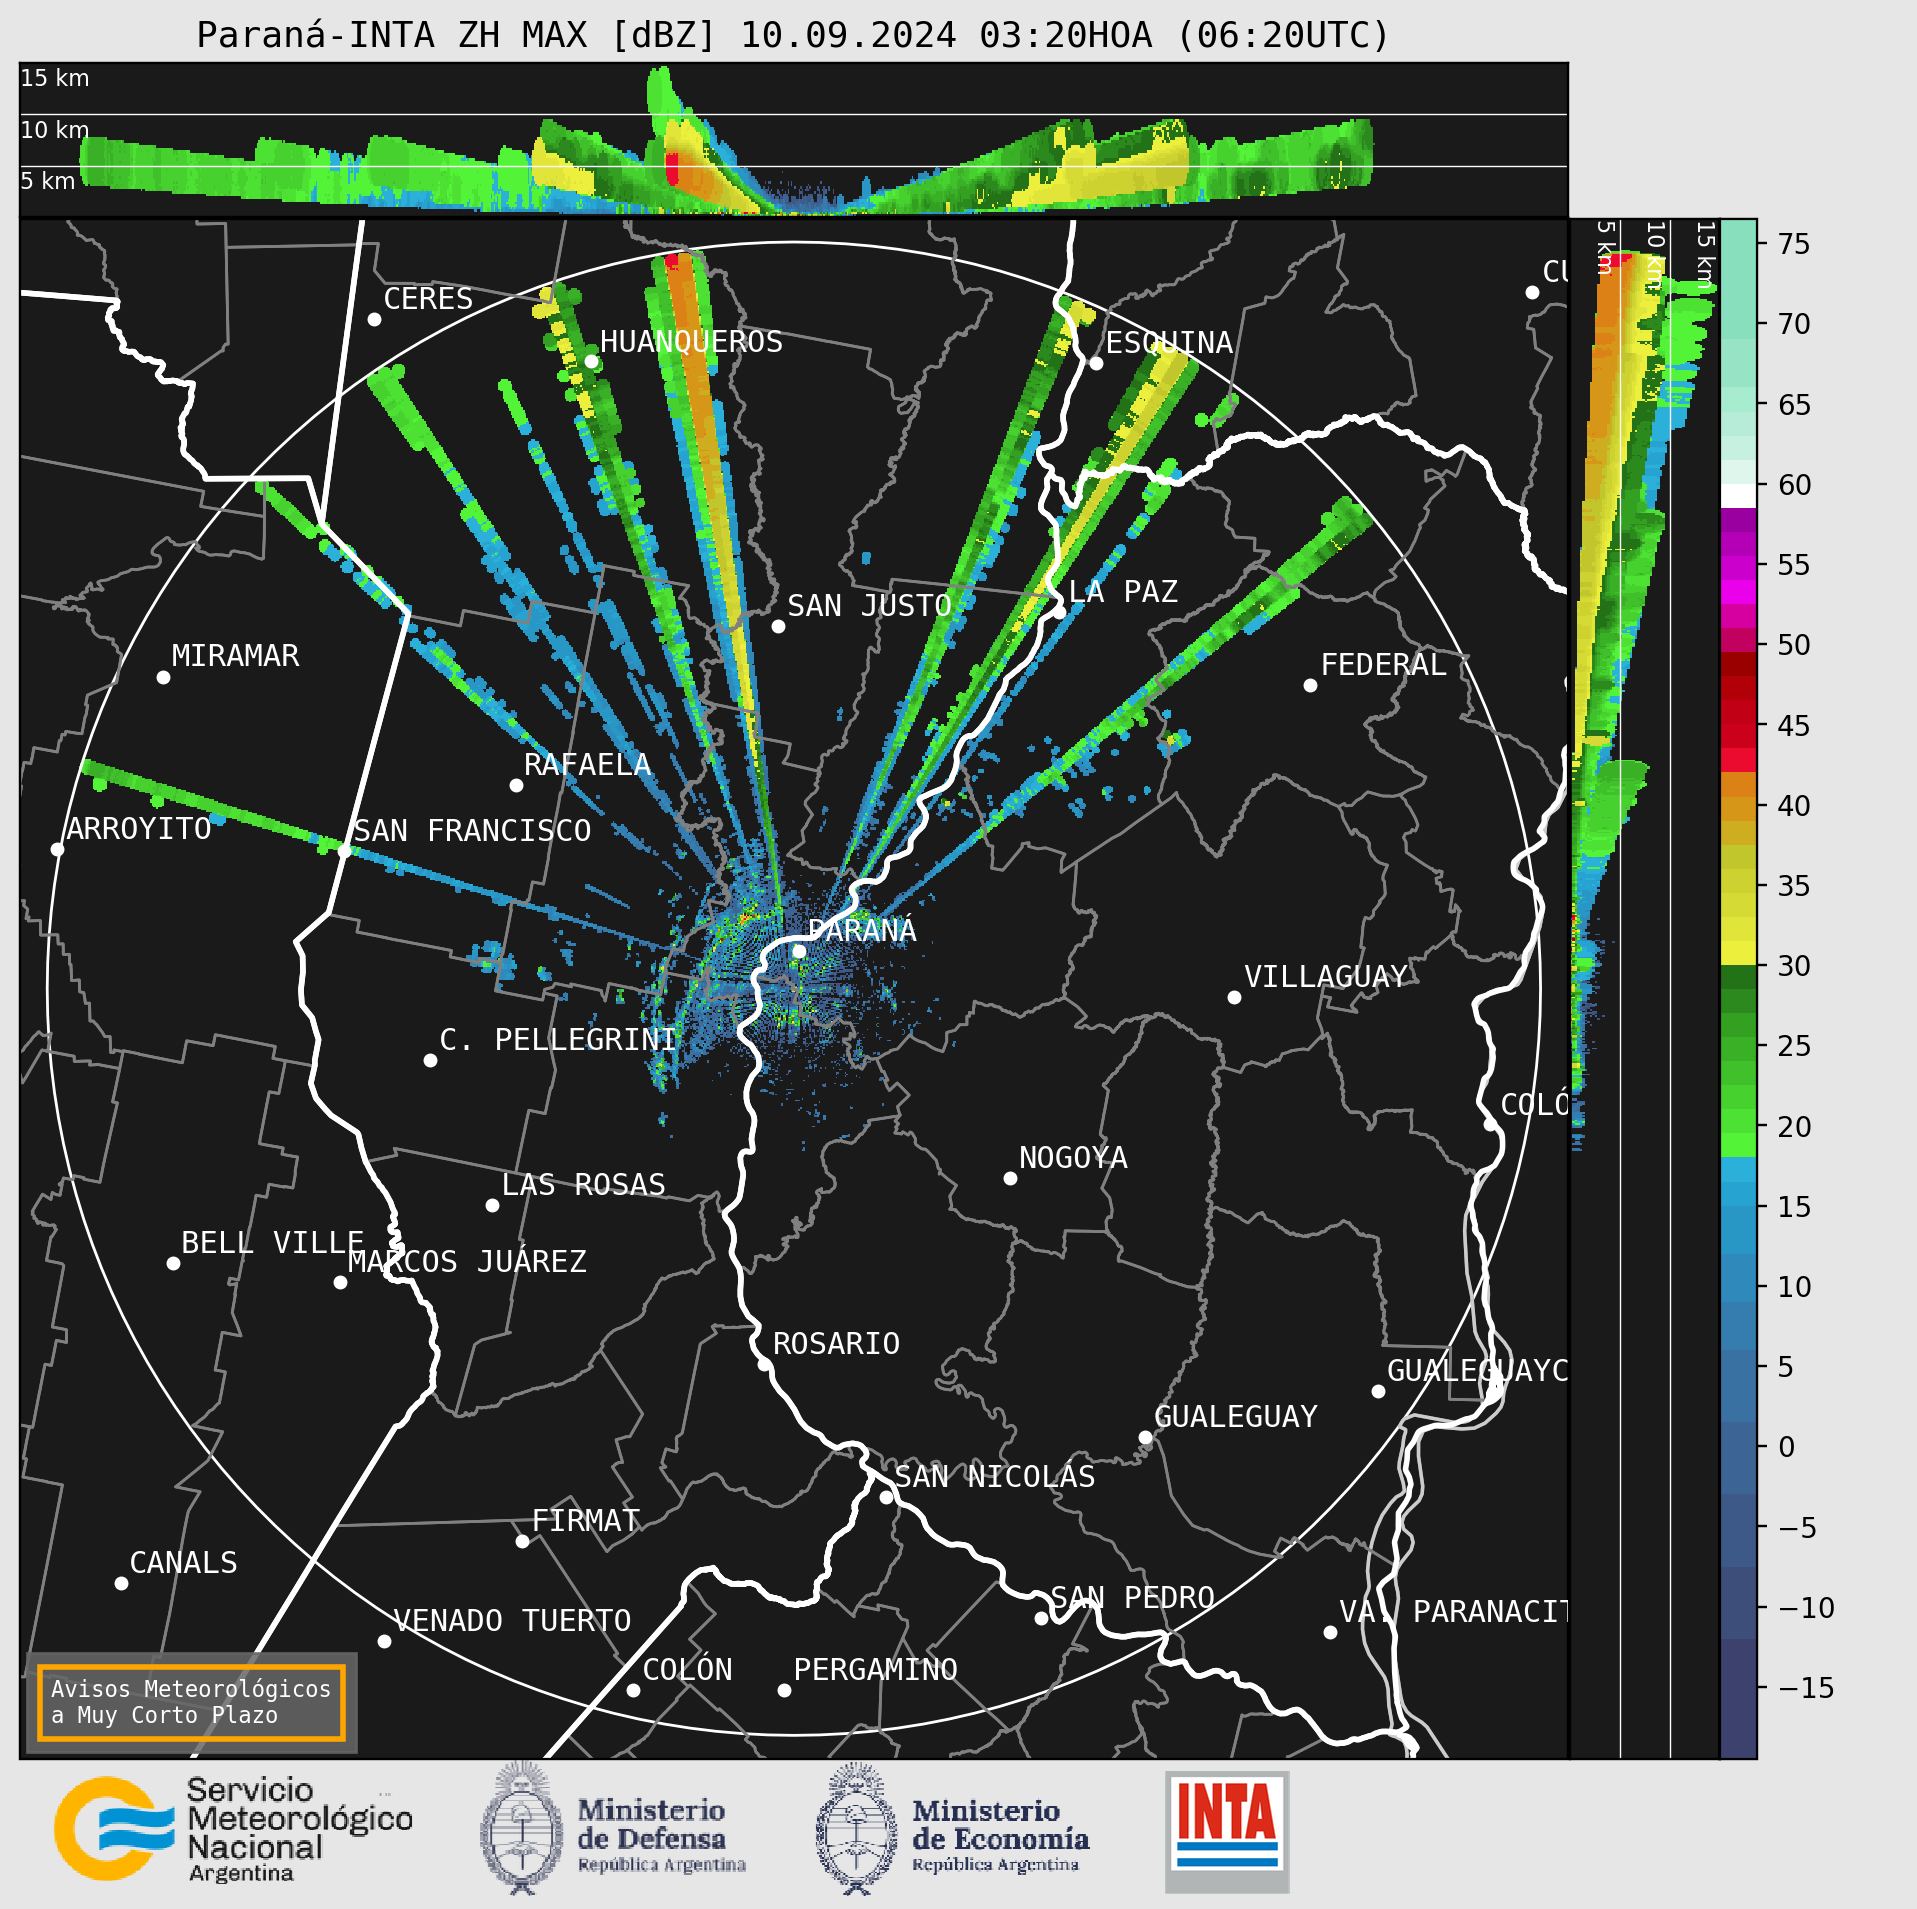Select the MARCOS JUÁREZ label
1917x1909 pixels.
467,1262
